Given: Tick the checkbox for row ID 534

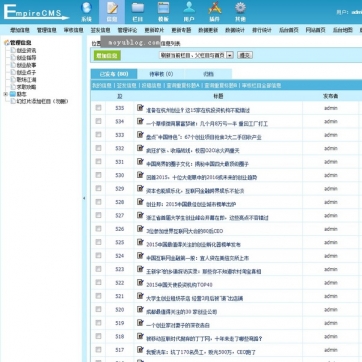Looking at the screenshot, I should (98, 121).
